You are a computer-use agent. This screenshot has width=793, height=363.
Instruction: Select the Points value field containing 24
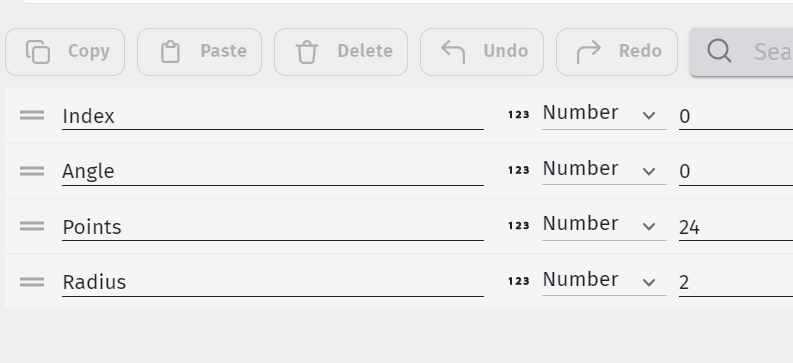click(x=736, y=227)
